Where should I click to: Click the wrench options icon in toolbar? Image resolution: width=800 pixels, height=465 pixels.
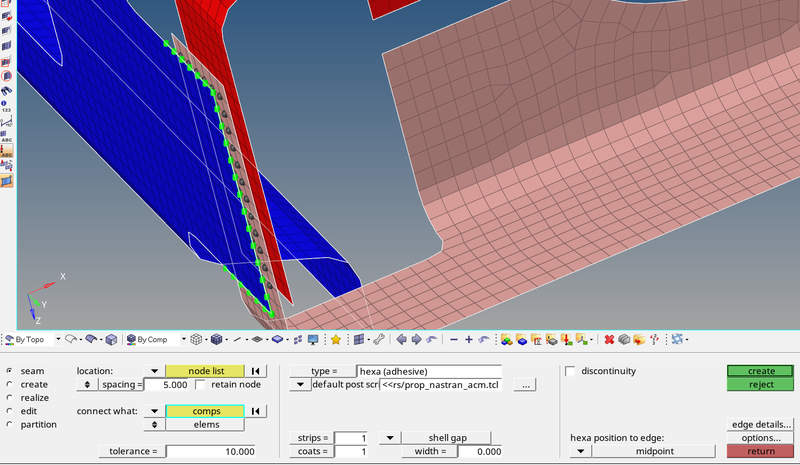(x=378, y=340)
